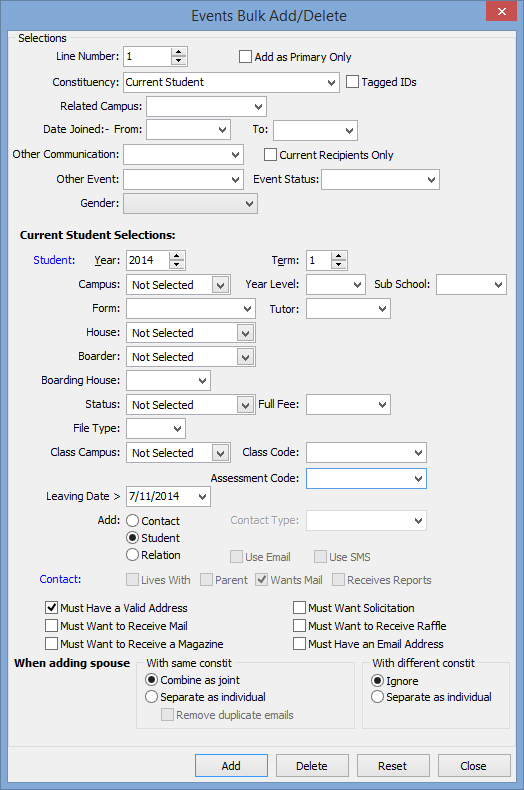Select Ignore under different constit
Screen dimensions: 524x790
point(377,681)
